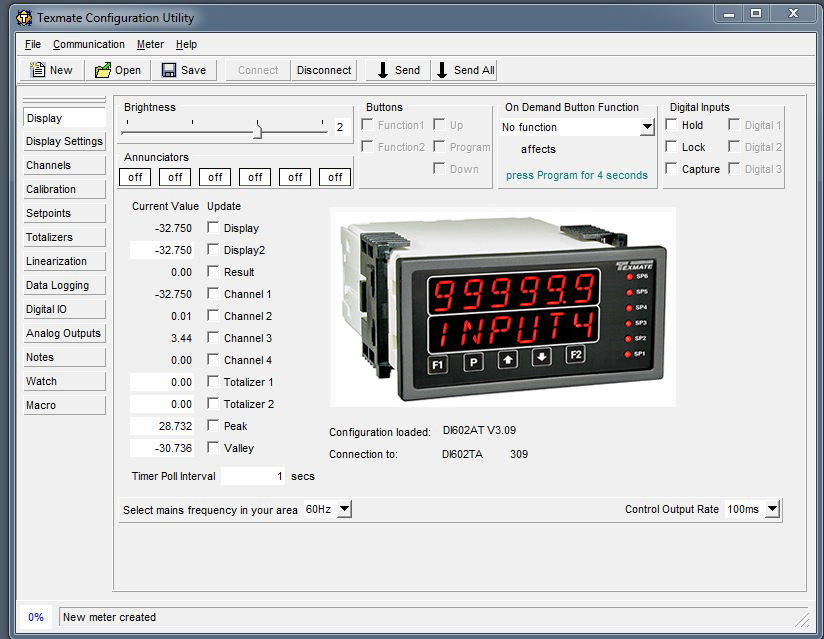Click the F1 key on meter image
Screen dimensions: 824x639
pos(438,365)
